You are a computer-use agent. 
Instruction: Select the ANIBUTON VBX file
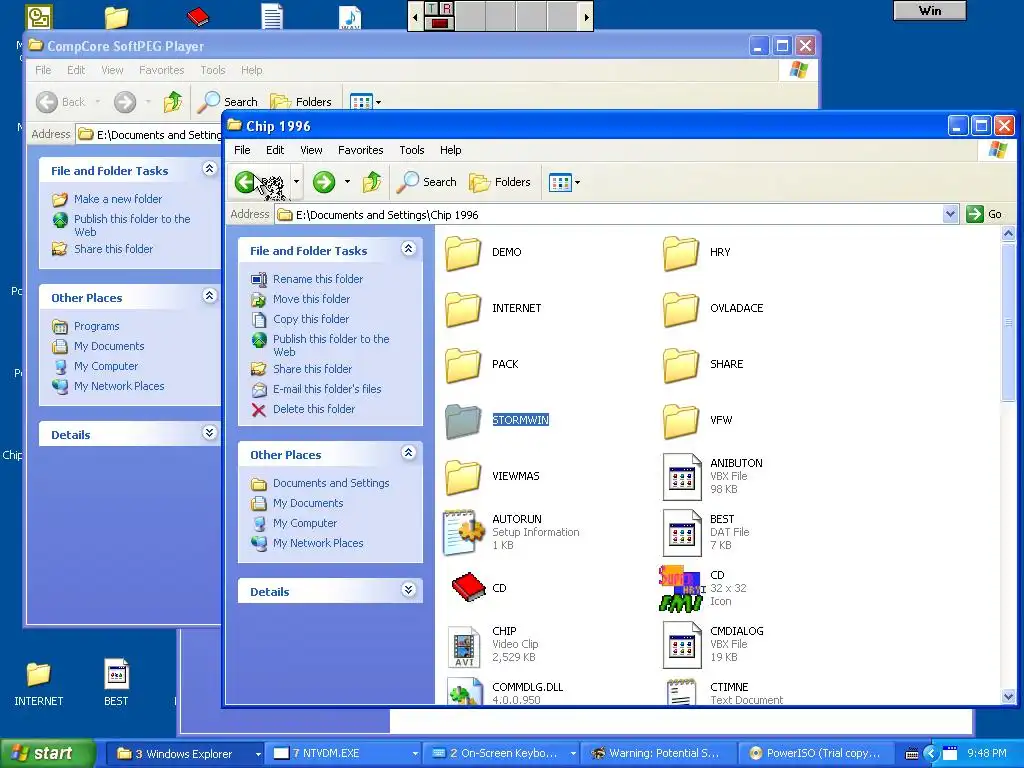click(712, 477)
